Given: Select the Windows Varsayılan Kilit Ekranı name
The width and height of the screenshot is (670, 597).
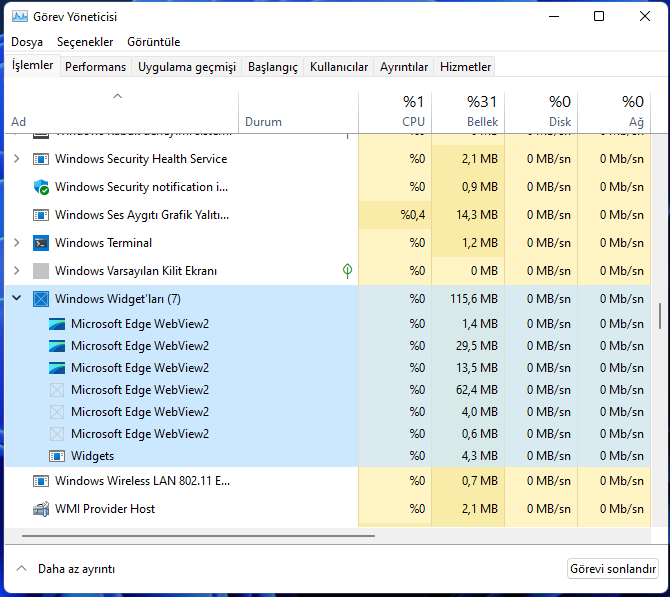Looking at the screenshot, I should click(x=136, y=271).
